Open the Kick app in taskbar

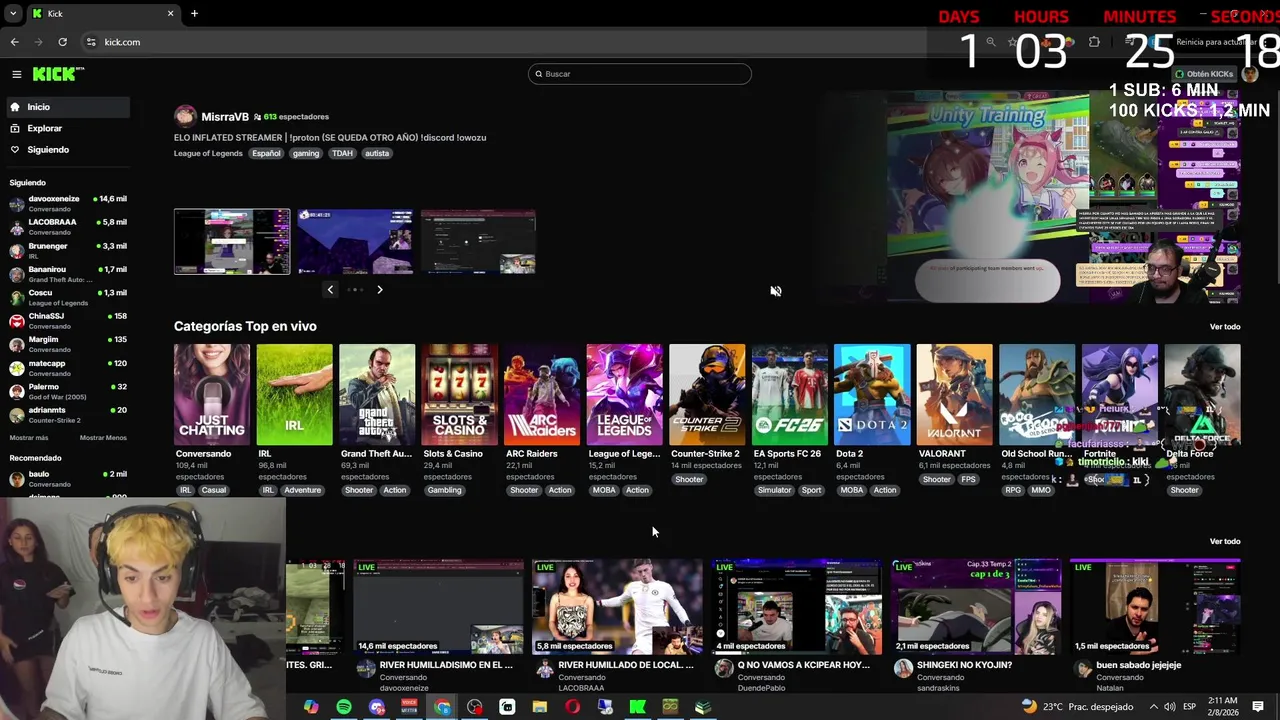click(x=637, y=707)
